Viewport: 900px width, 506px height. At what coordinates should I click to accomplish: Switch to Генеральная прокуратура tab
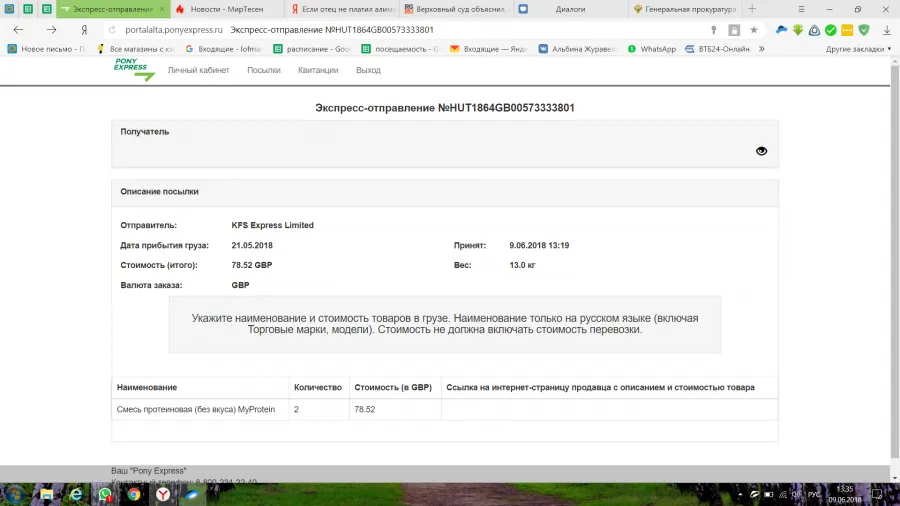pos(685,9)
